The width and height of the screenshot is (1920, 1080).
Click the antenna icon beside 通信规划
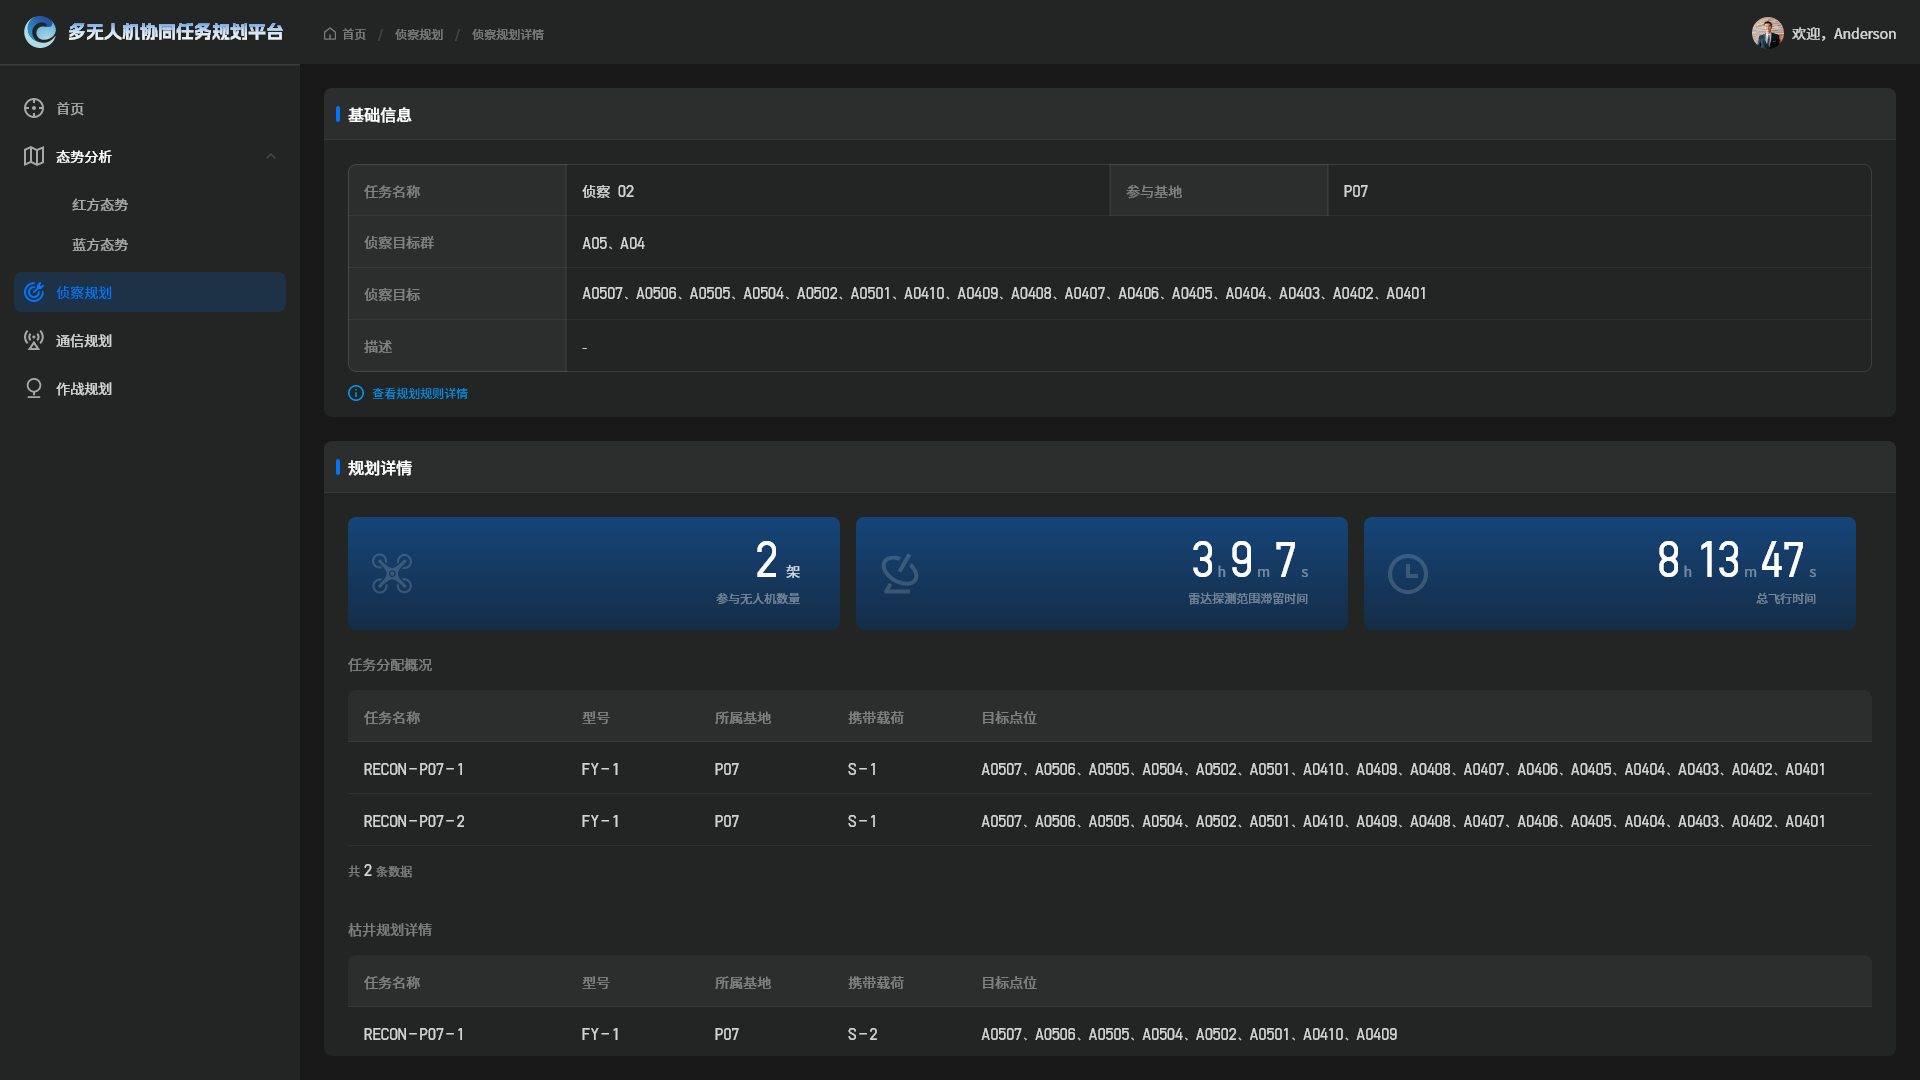tap(34, 340)
